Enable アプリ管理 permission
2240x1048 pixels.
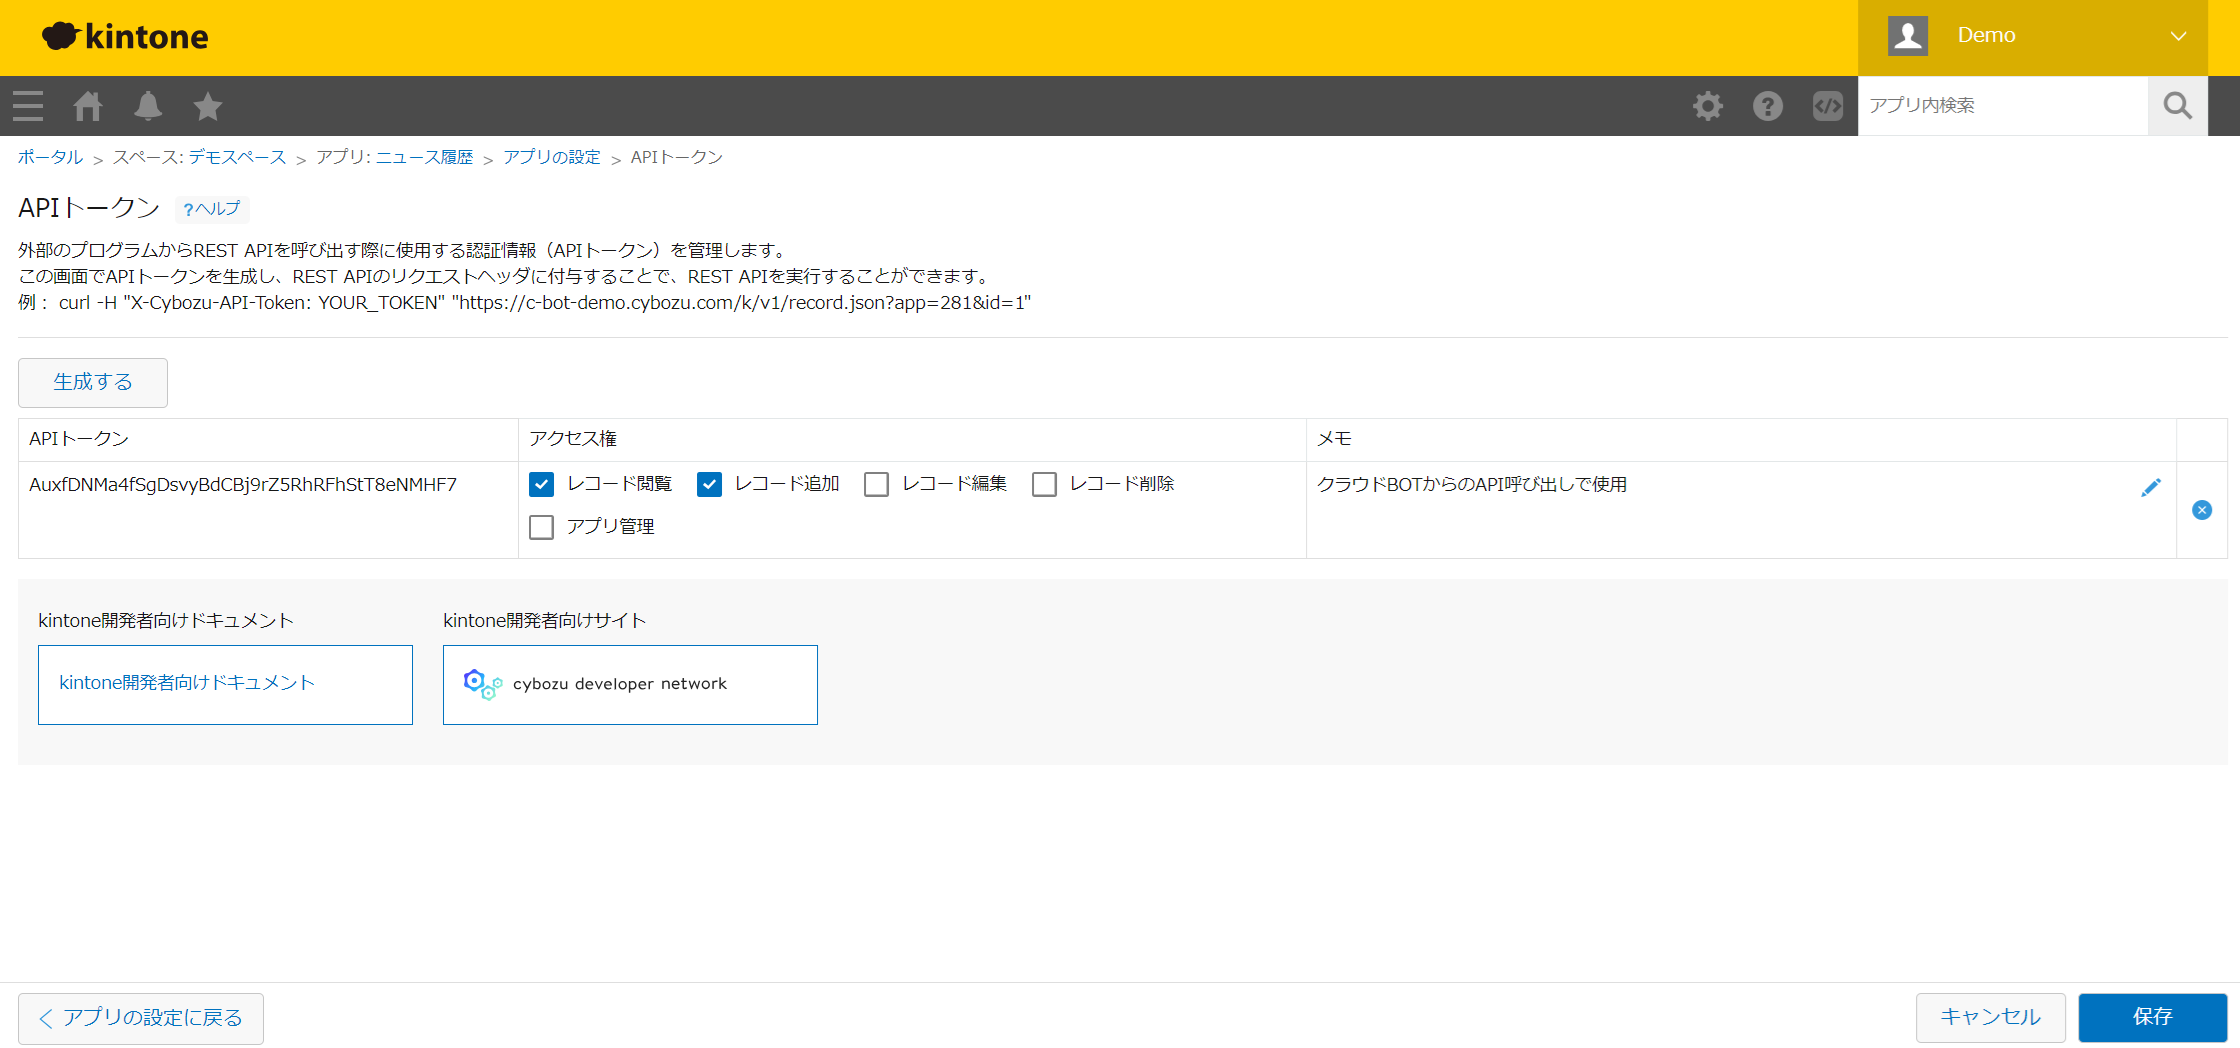[x=541, y=527]
